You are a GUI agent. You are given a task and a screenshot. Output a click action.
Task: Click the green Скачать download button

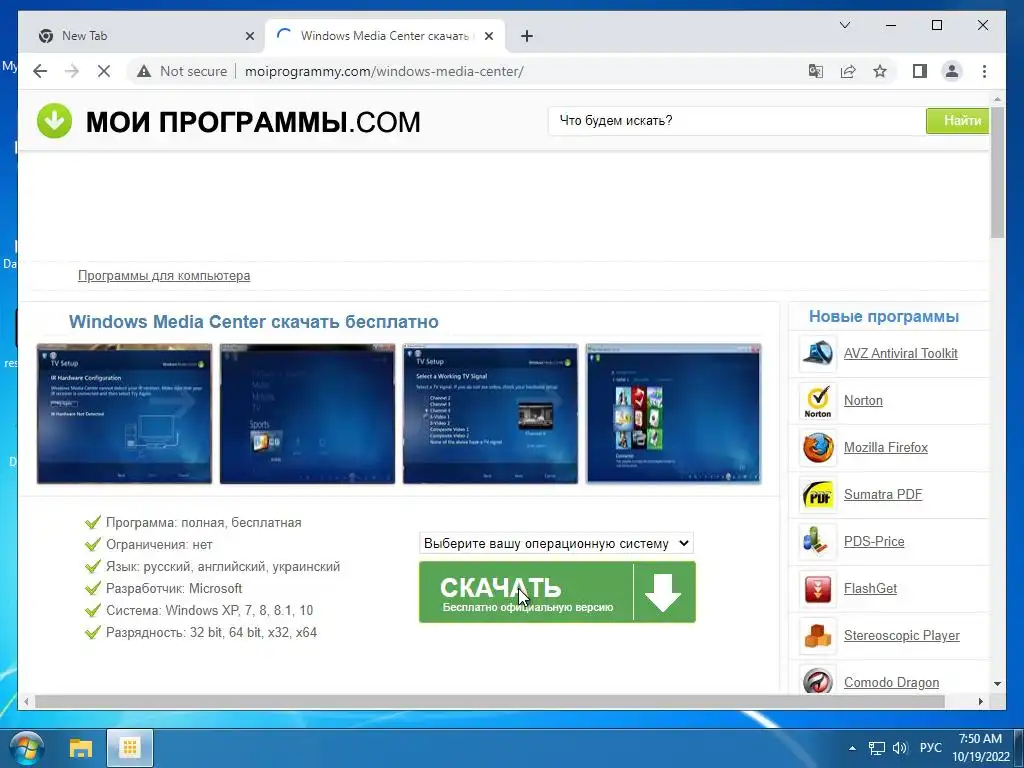(557, 592)
